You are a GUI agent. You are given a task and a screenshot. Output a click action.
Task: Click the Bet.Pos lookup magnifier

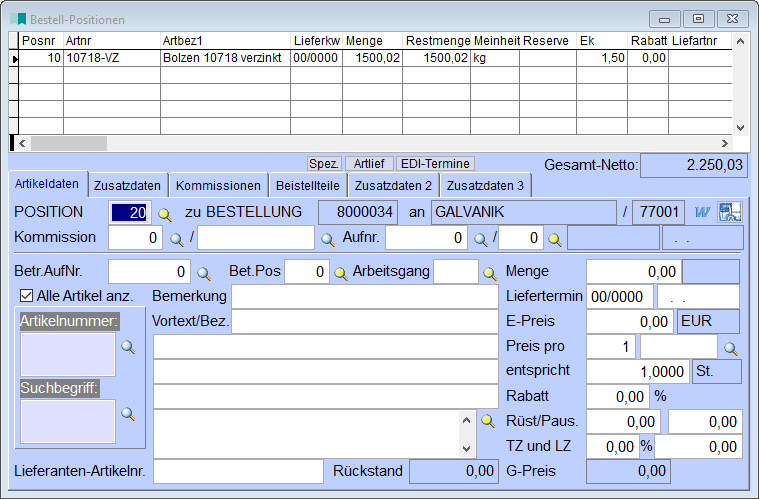pos(340,272)
